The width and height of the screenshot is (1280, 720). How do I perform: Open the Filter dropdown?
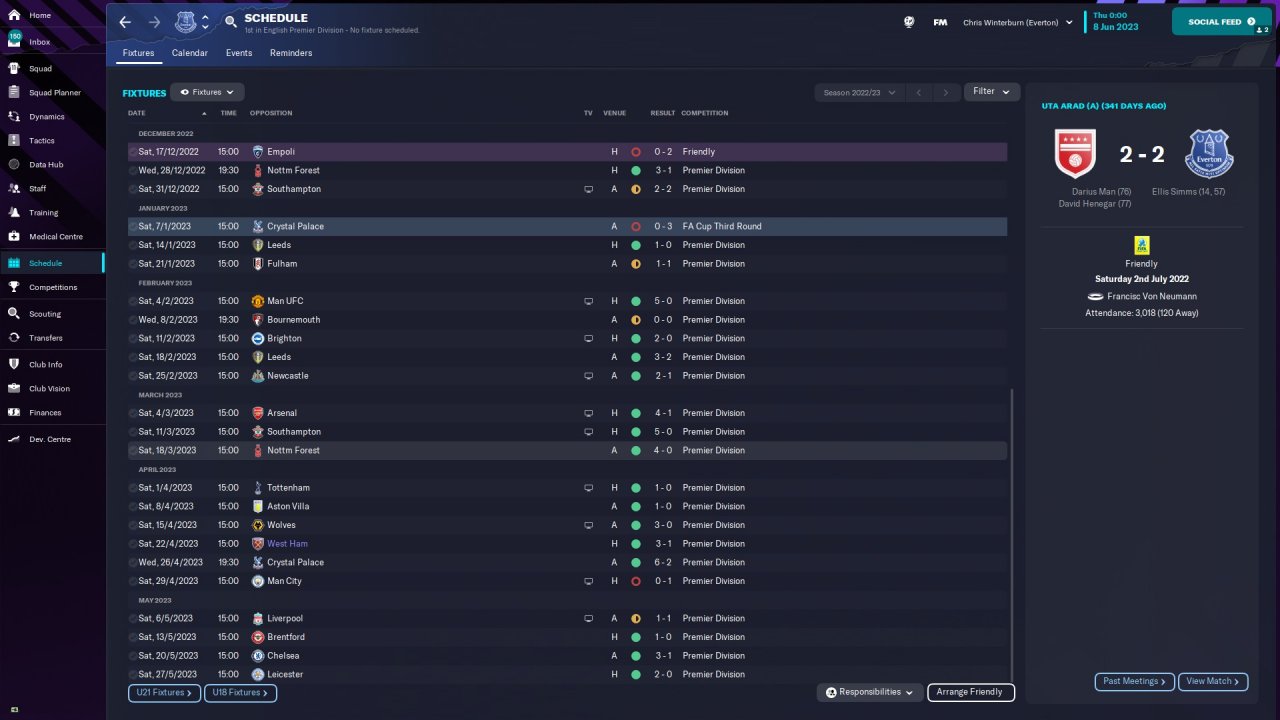pyautogui.click(x=991, y=92)
